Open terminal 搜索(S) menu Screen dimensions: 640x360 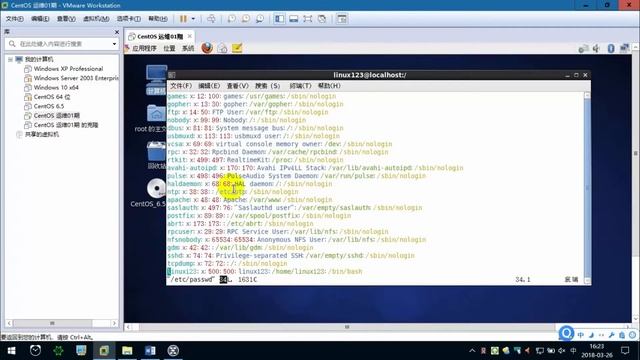(x=267, y=86)
